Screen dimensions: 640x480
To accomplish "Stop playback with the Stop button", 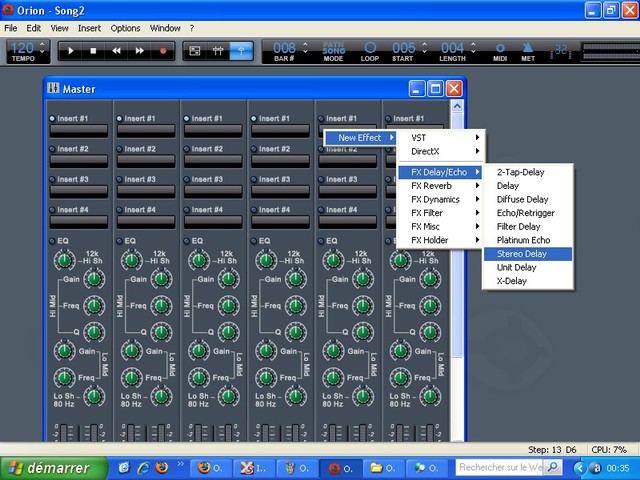I will [93, 51].
